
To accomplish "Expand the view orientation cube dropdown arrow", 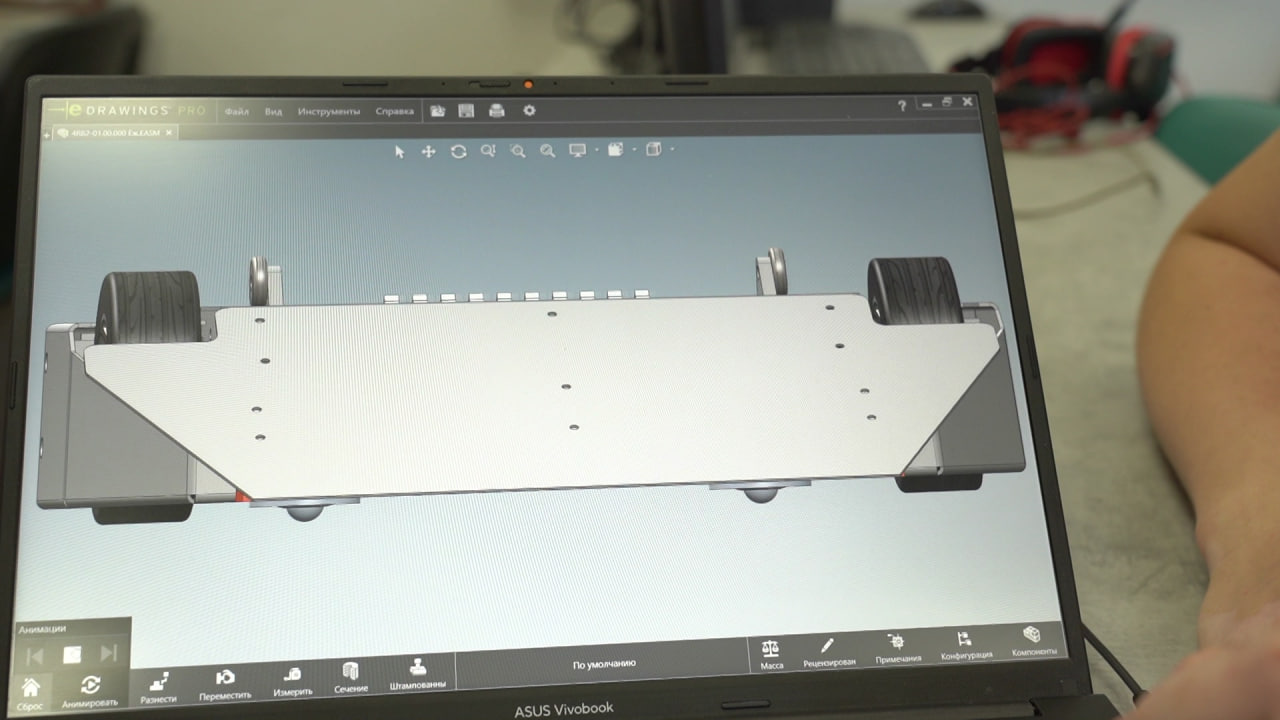I will click(x=672, y=150).
